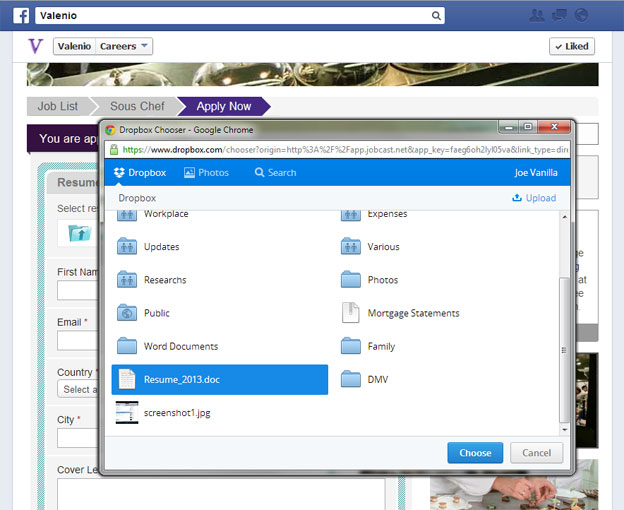Open the Photos folder icon in file list
Screen dimensions: 624x510
[x=351, y=279]
